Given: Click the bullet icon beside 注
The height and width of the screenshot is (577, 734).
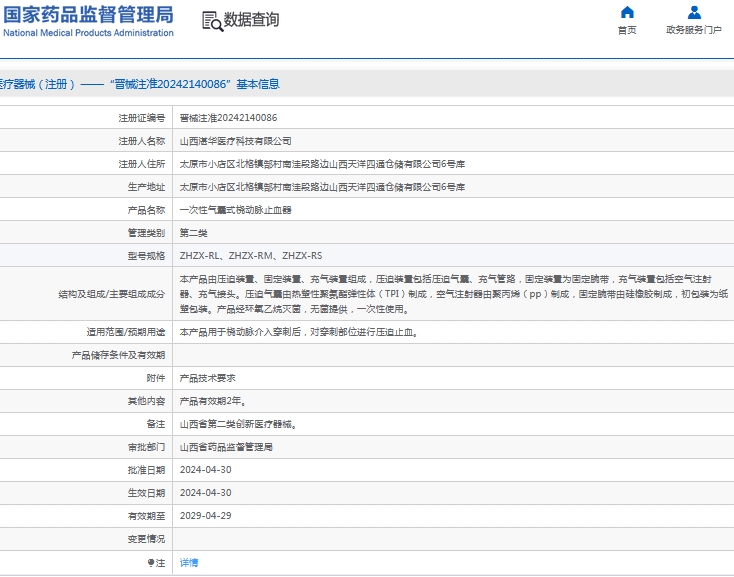Looking at the screenshot, I should pyautogui.click(x=151, y=562).
